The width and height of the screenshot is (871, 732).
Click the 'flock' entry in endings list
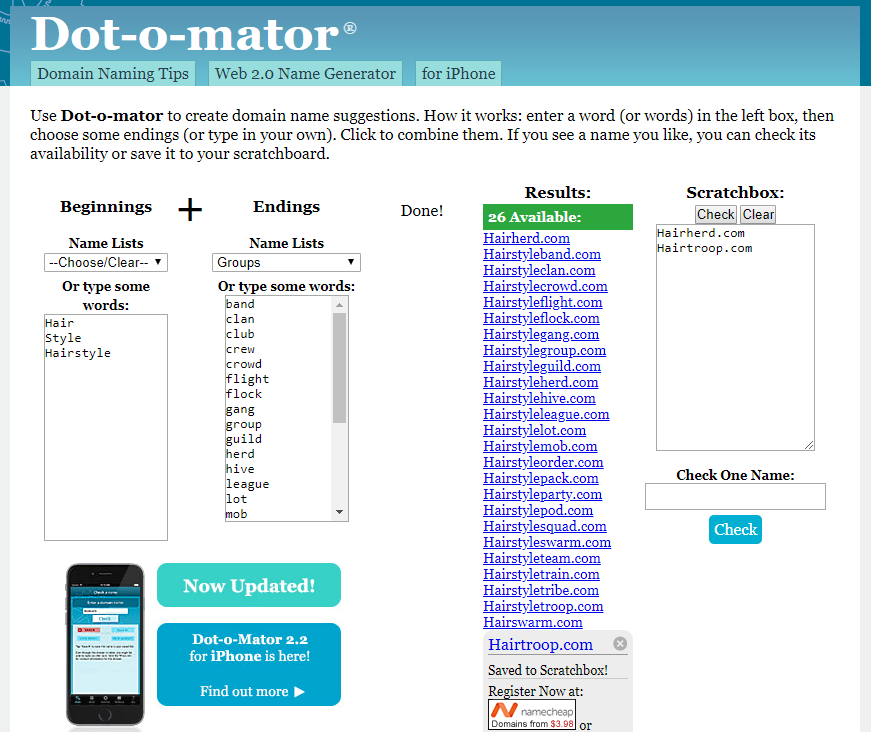(244, 394)
